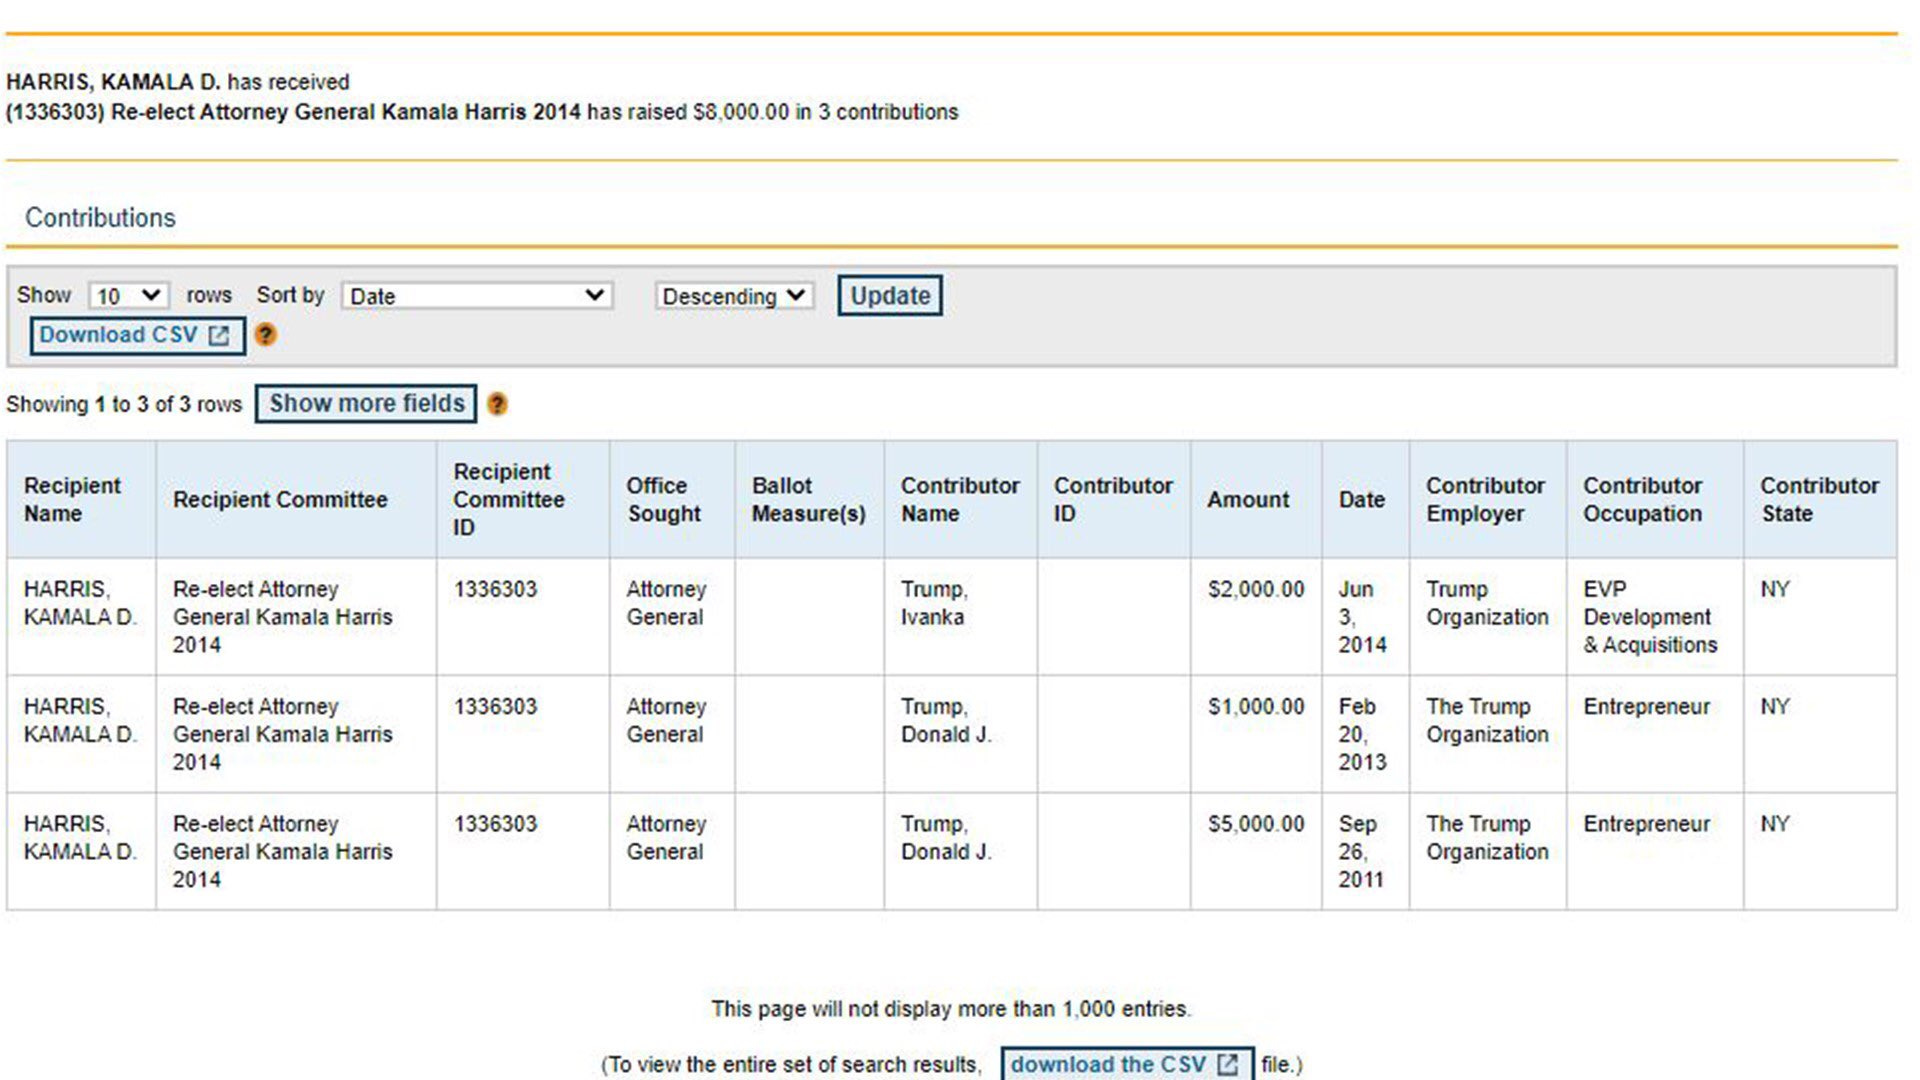Click the Contributions section heading
This screenshot has height=1080, width=1920.
(x=100, y=217)
